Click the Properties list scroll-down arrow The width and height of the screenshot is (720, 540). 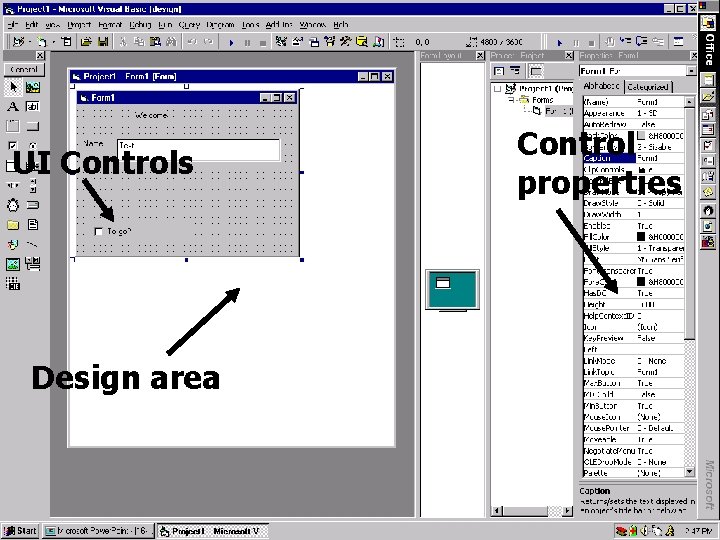tap(690, 472)
